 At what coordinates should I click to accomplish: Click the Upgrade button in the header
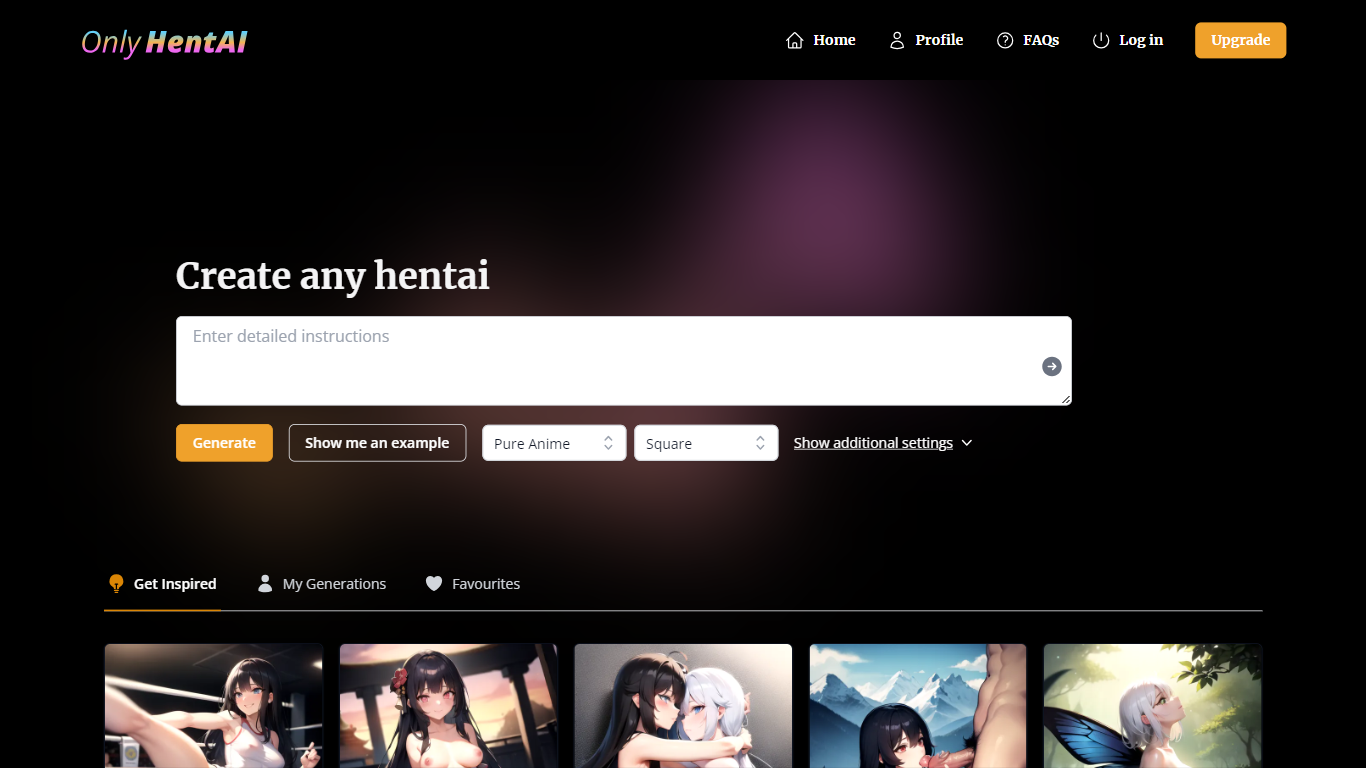(x=1240, y=41)
